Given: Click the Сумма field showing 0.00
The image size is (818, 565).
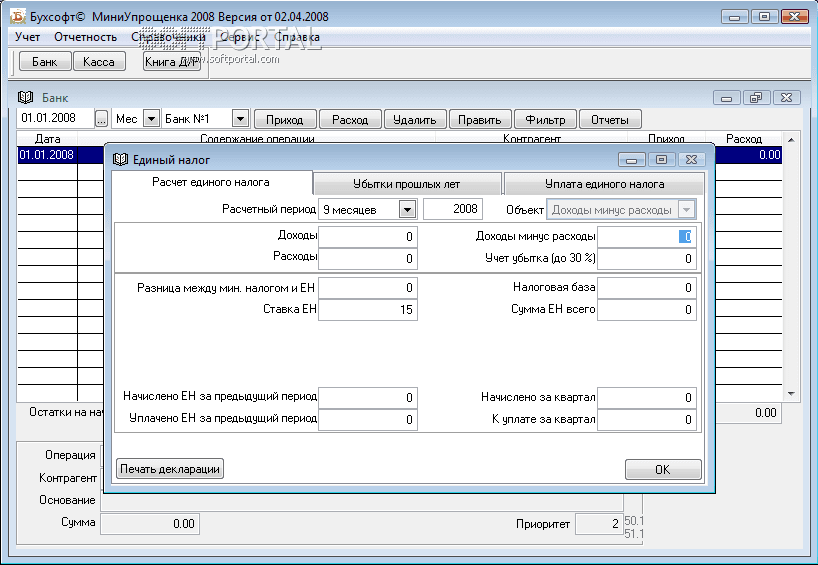Looking at the screenshot, I should [x=150, y=524].
